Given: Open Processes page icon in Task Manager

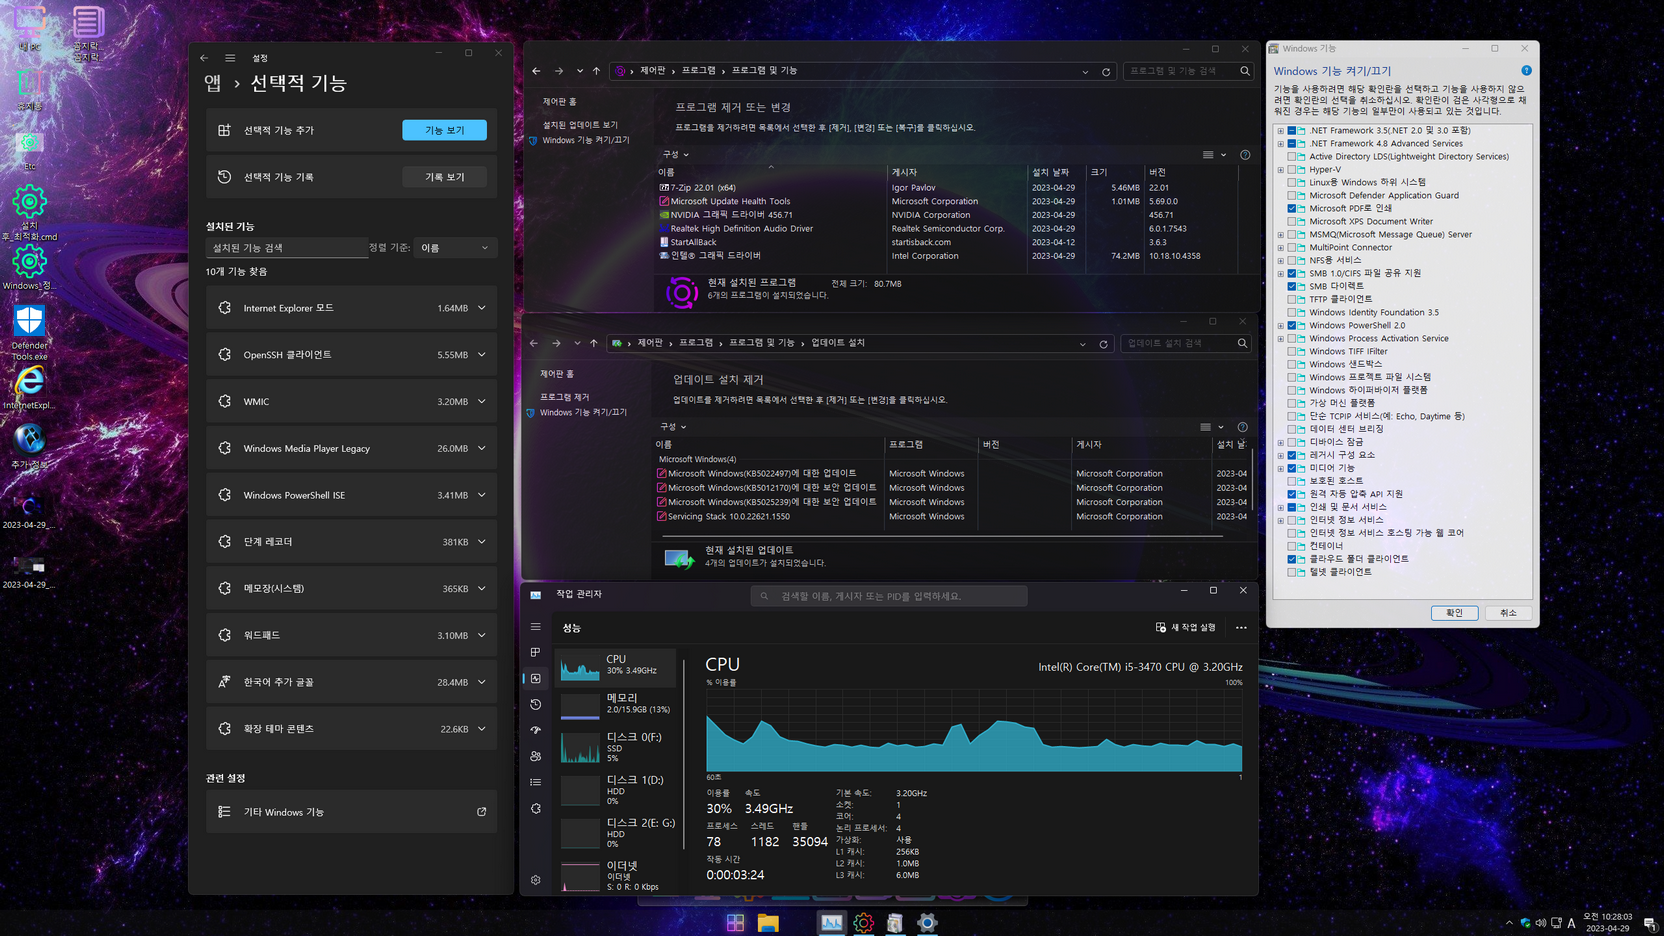Looking at the screenshot, I should [536, 652].
